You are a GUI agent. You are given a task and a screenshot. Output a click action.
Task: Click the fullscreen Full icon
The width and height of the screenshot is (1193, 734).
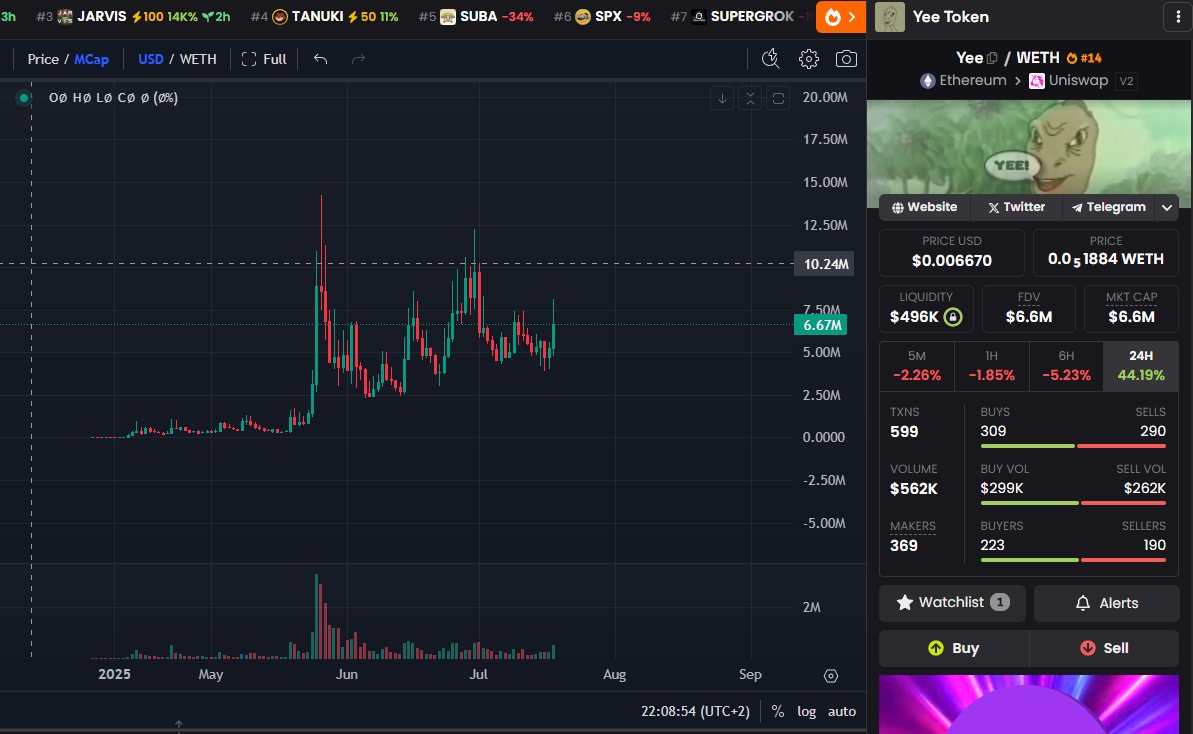click(x=249, y=59)
